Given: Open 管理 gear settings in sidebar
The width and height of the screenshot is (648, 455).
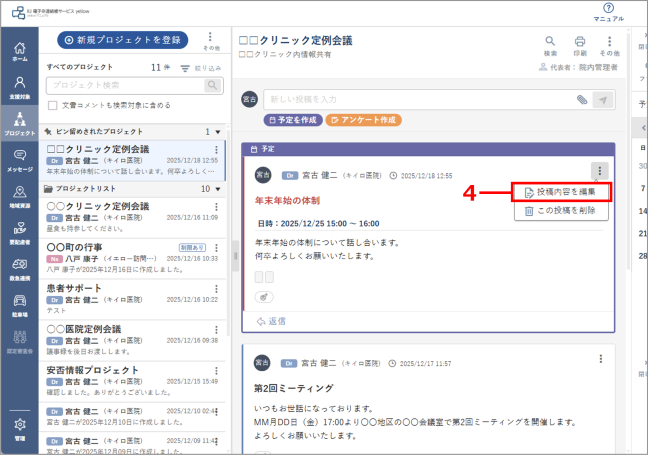Looking at the screenshot, I should tap(19, 429).
